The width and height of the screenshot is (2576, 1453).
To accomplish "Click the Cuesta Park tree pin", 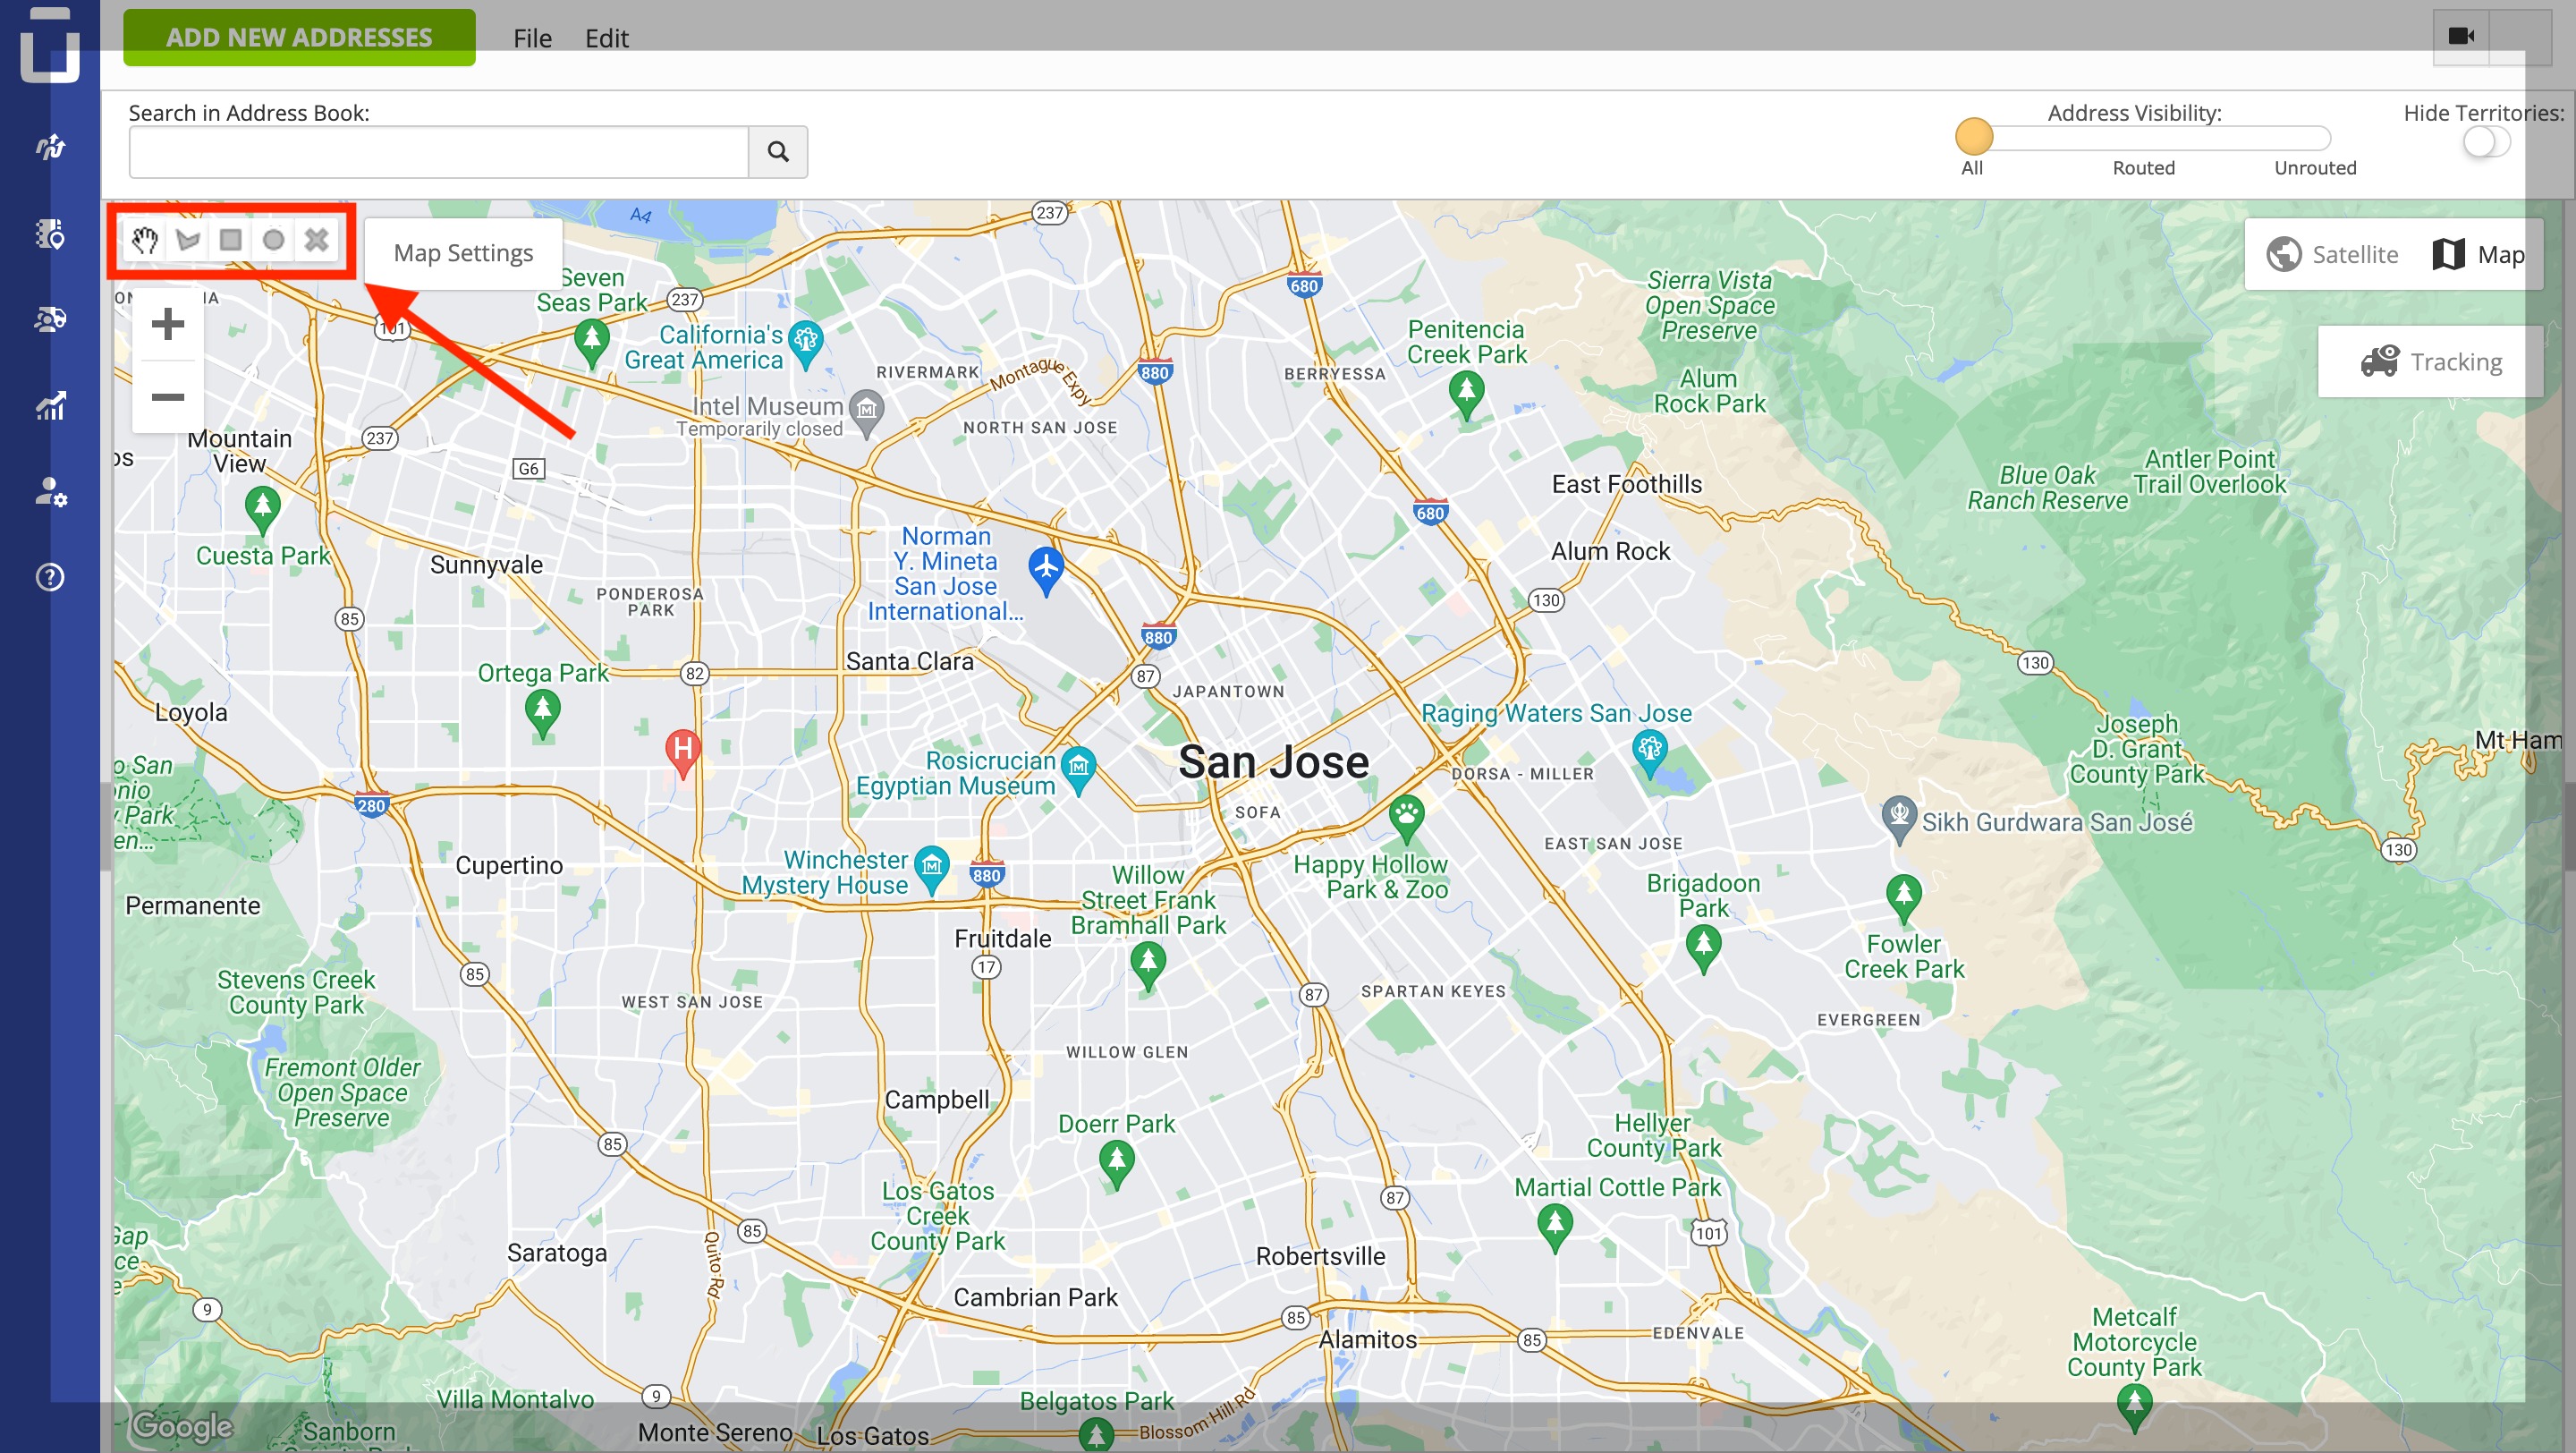I will [263, 510].
